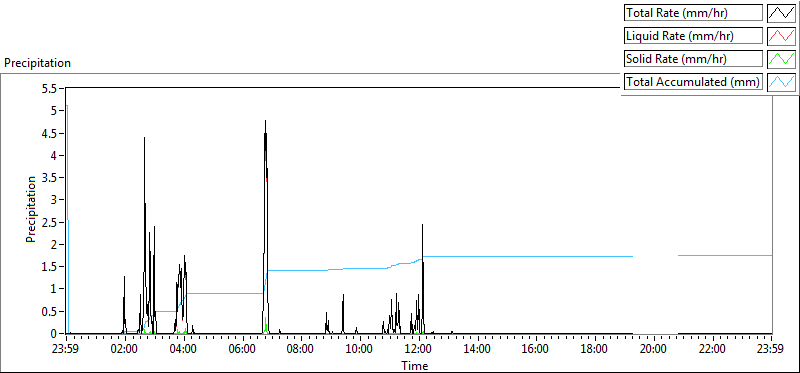Click the 18:00 time axis label
Viewport: 800px width, 373px height.
pos(595,349)
